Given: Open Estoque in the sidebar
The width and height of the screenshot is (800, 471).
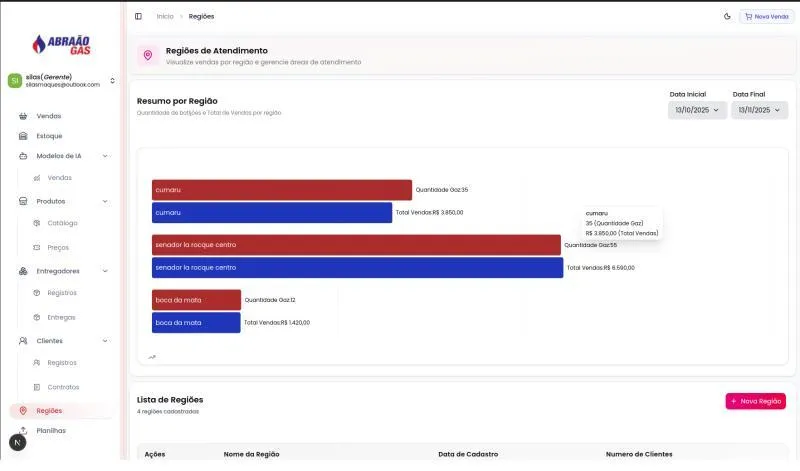Looking at the screenshot, I should 49,136.
